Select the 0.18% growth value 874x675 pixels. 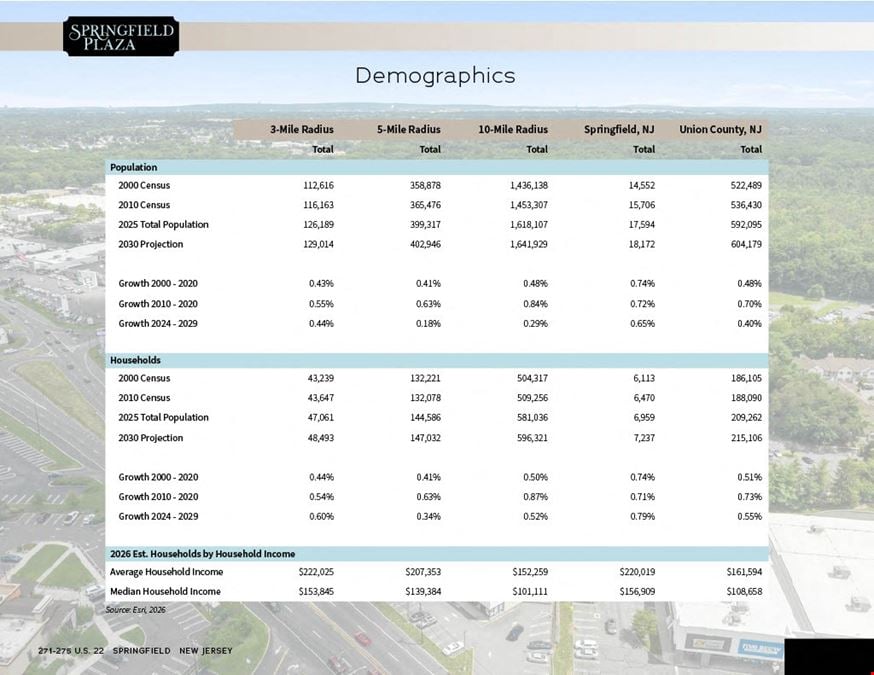428,323
